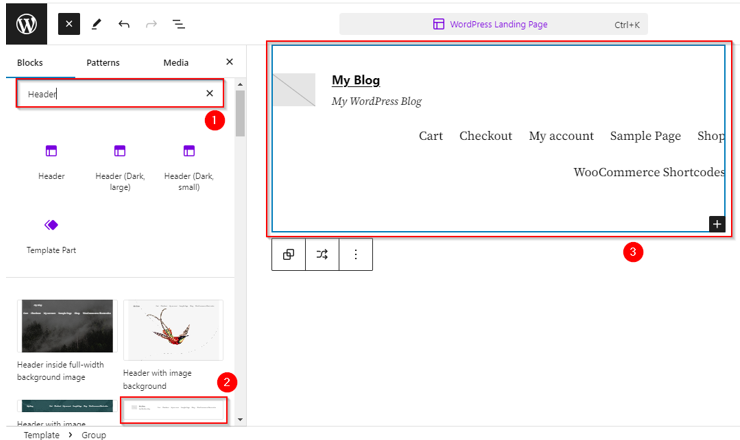Insert the Header (Dark, large) block
The height and width of the screenshot is (440, 740).
[x=120, y=168]
